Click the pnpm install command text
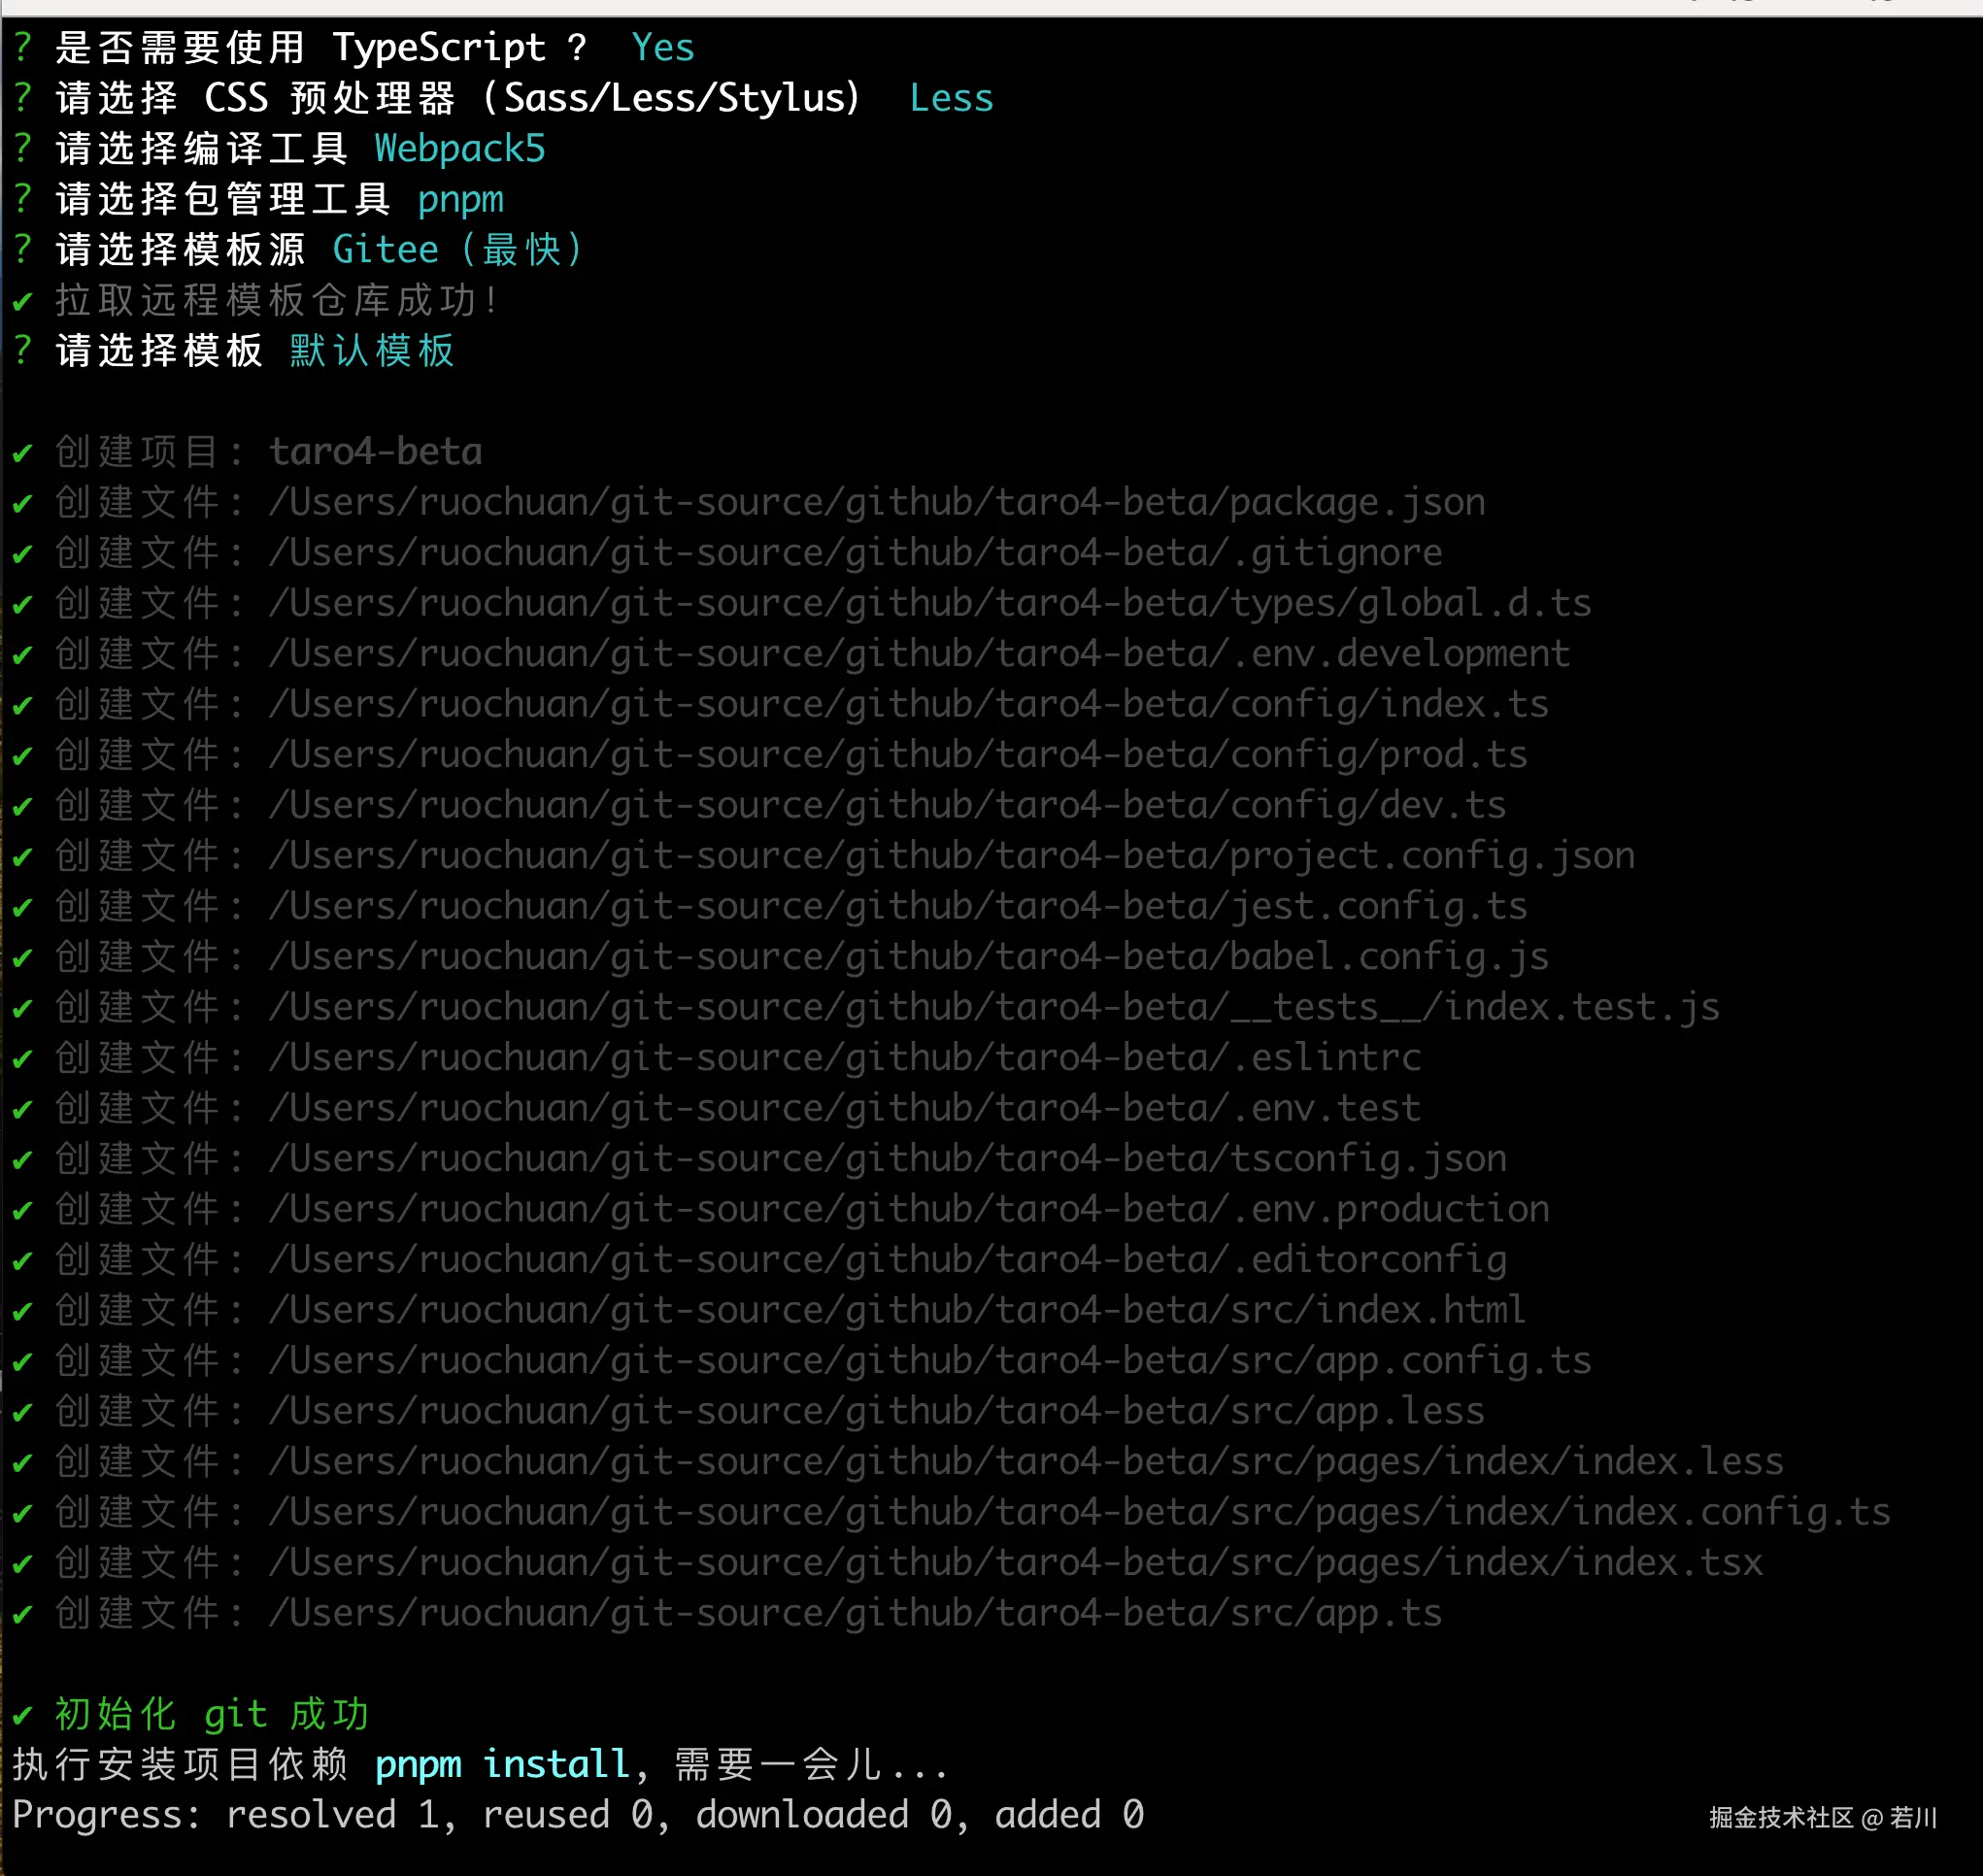This screenshot has width=1983, height=1876. 502,1765
